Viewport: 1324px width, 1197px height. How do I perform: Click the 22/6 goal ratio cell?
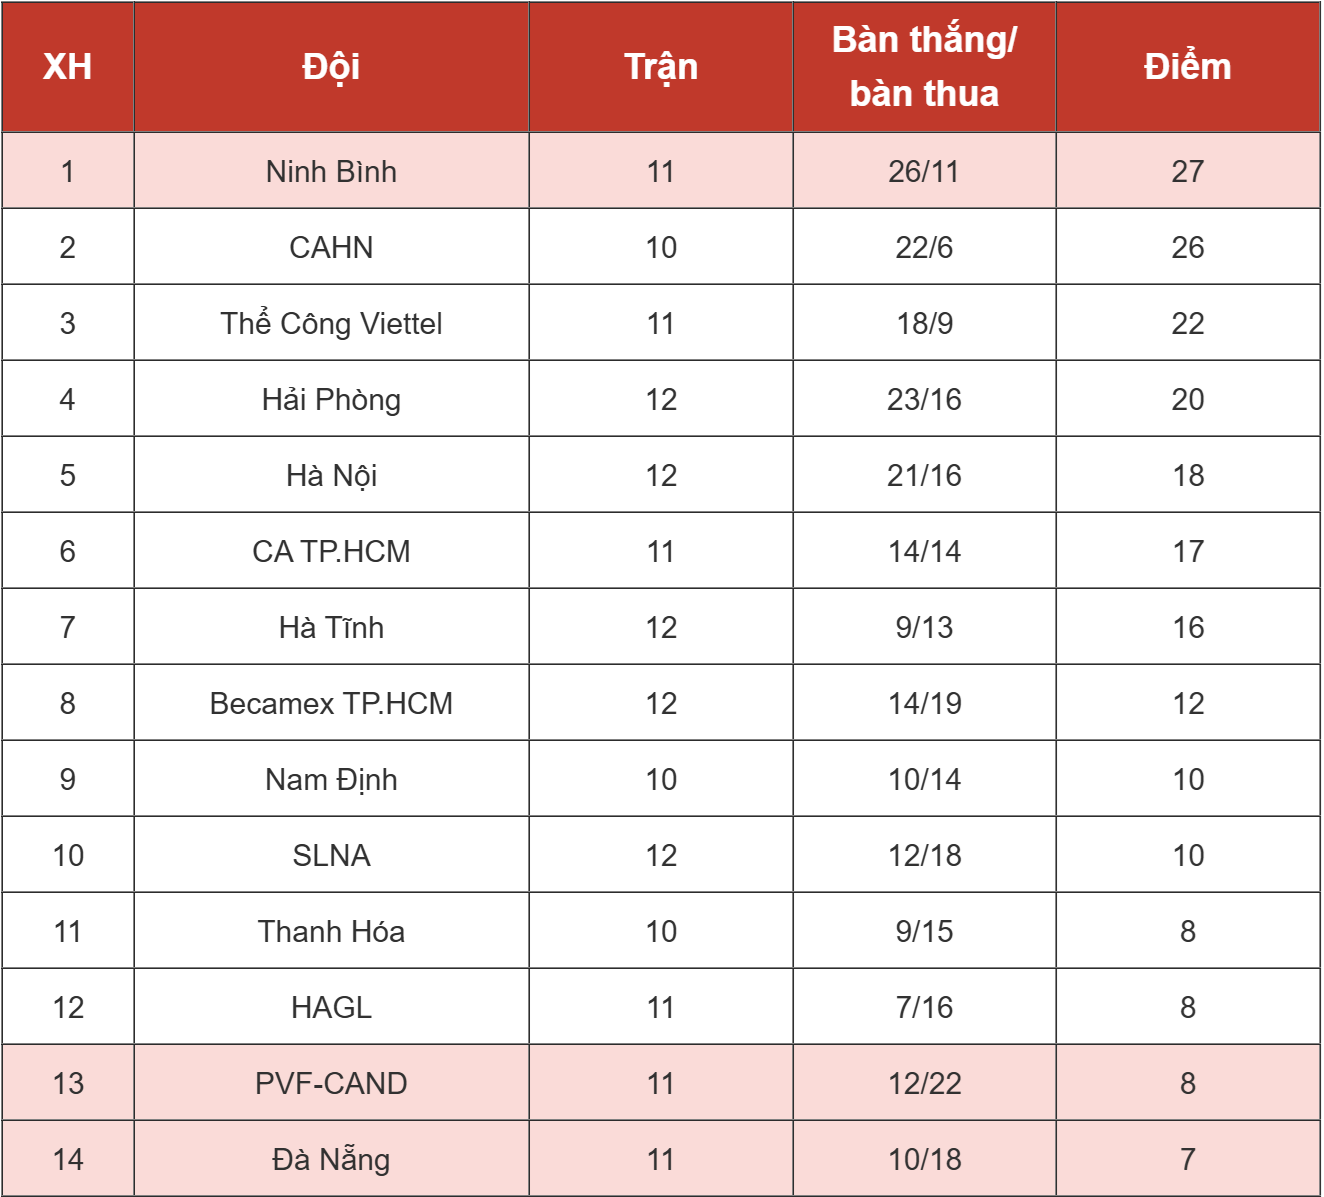tap(924, 247)
